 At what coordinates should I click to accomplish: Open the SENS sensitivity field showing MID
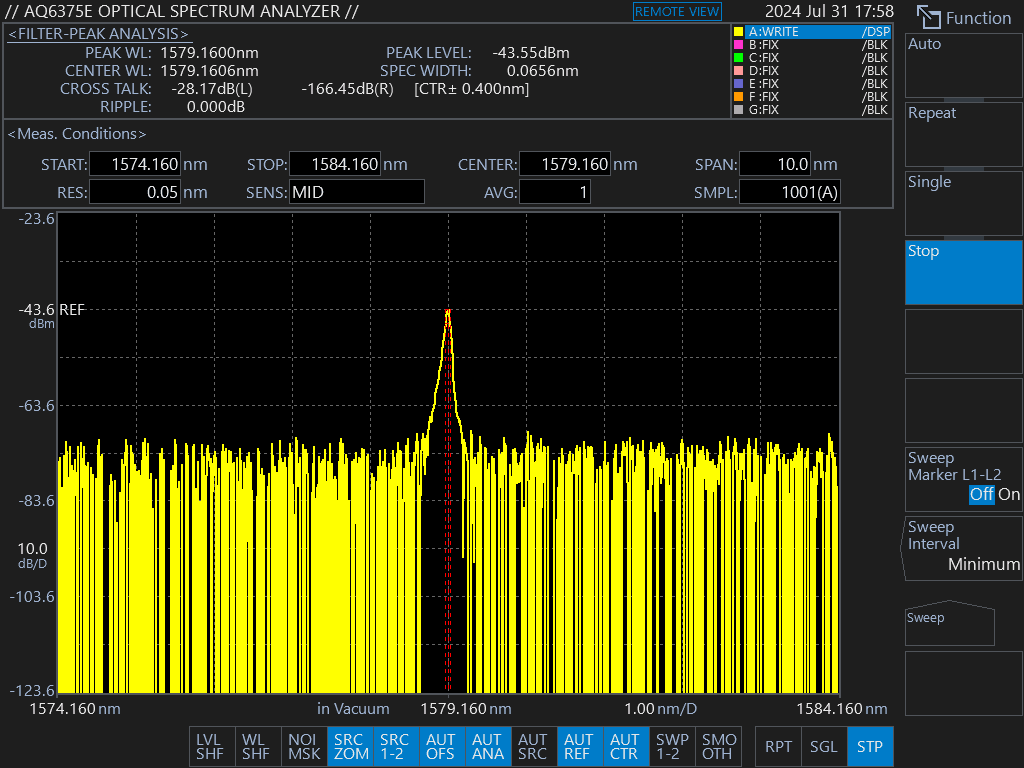[x=356, y=192]
